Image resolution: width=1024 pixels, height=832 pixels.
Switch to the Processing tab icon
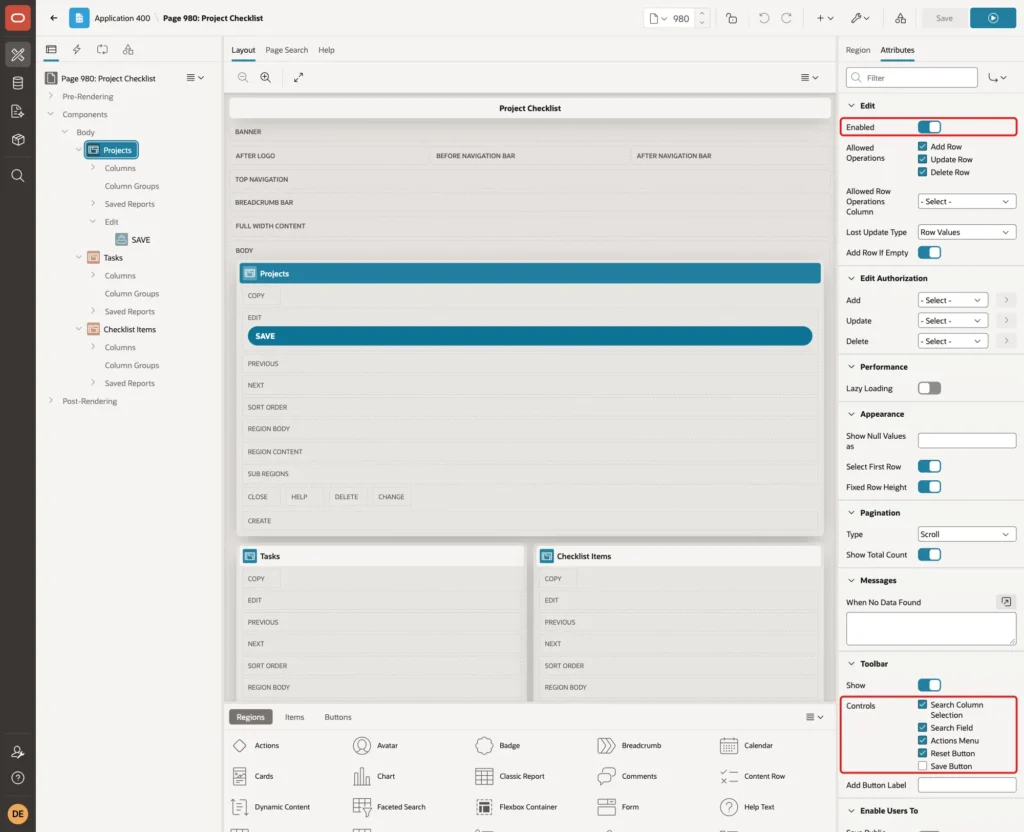point(103,50)
